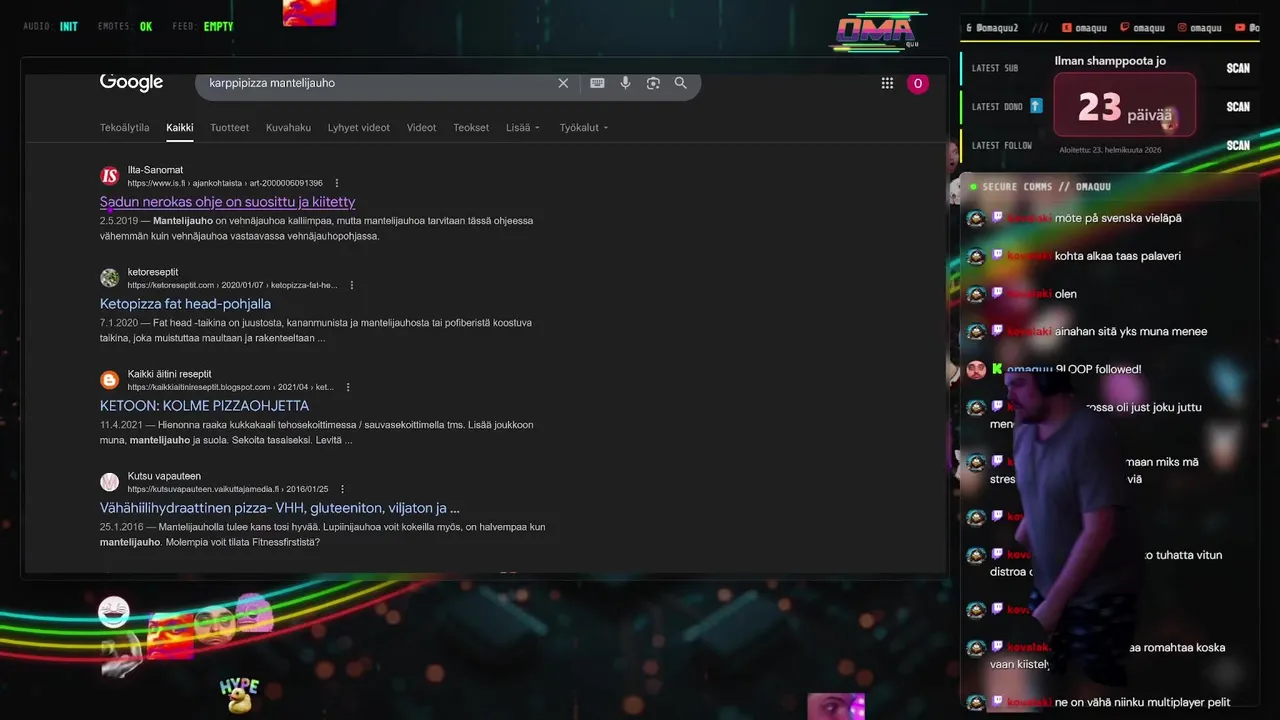Select the Kaikki tab
1280x720 pixels.
coord(180,128)
